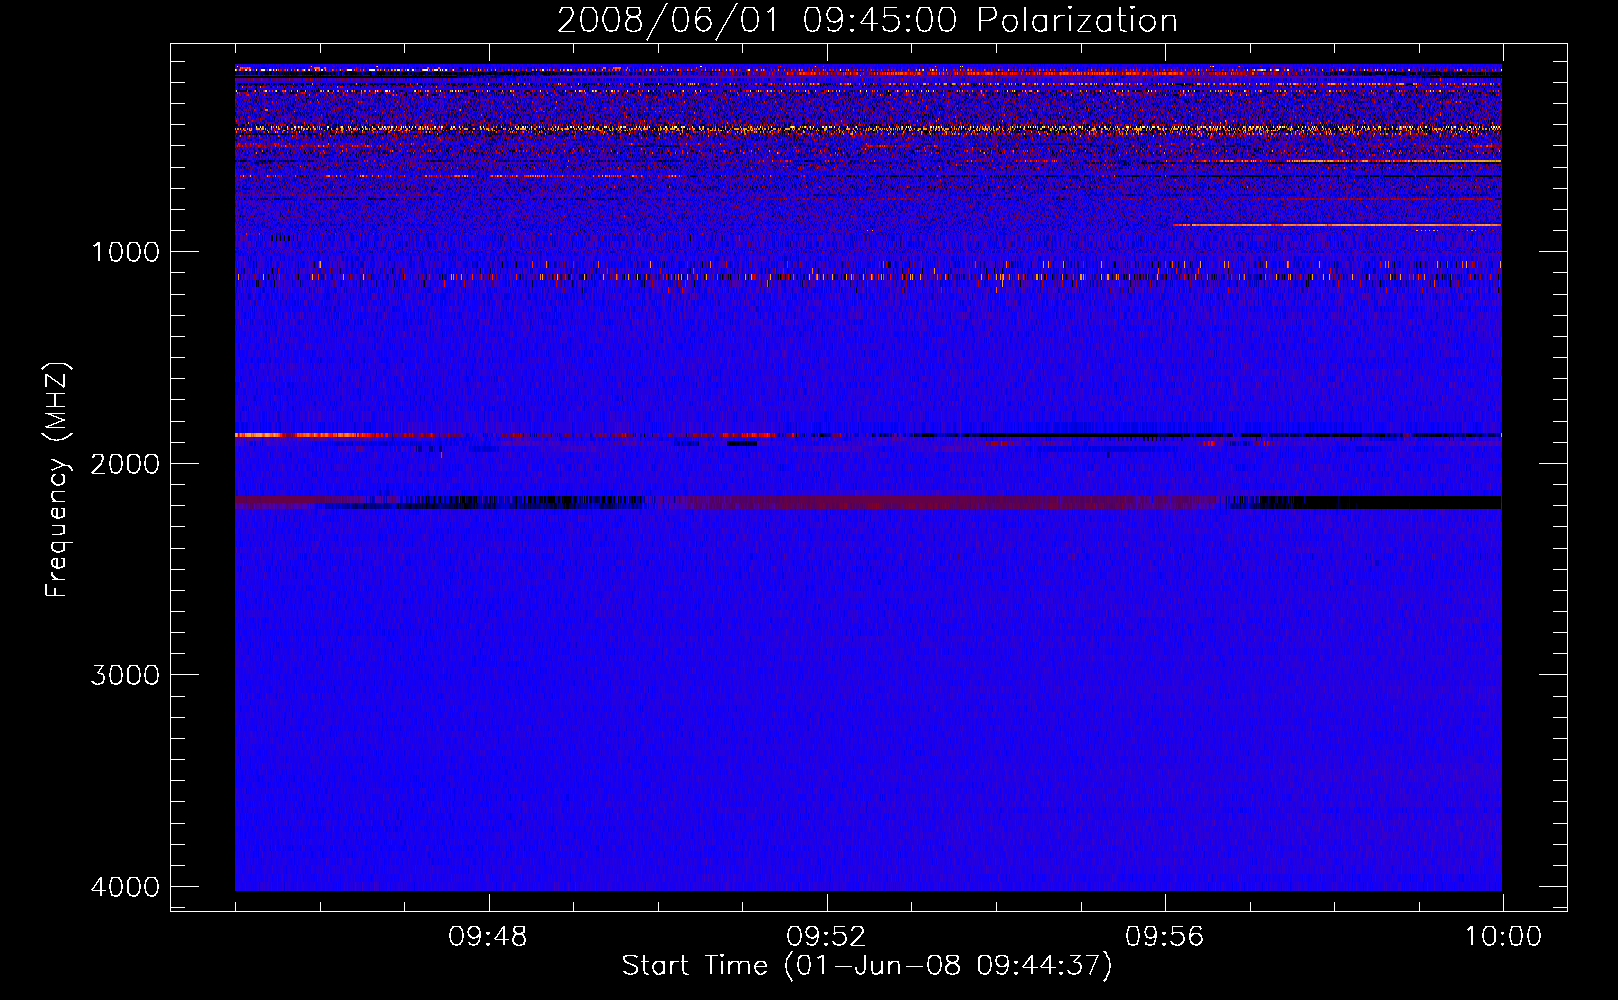
Task: Click the 3000 frequency tick label
Action: tap(125, 675)
